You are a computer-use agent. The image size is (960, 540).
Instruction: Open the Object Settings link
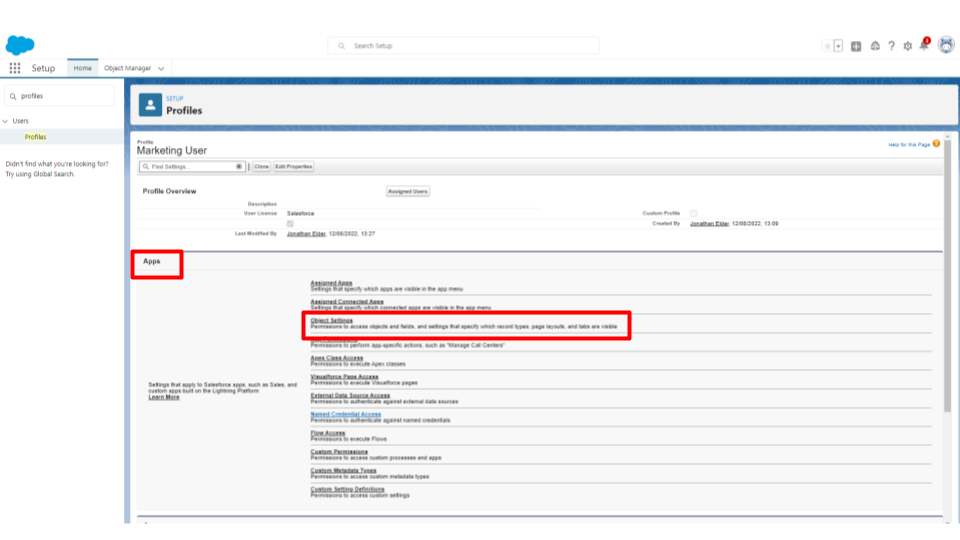point(331,320)
